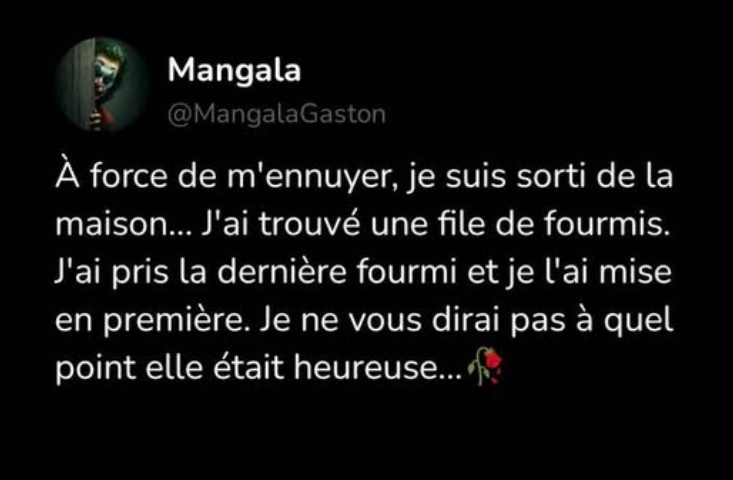
Task: Open the @MangalaGaston handle
Action: [277, 114]
